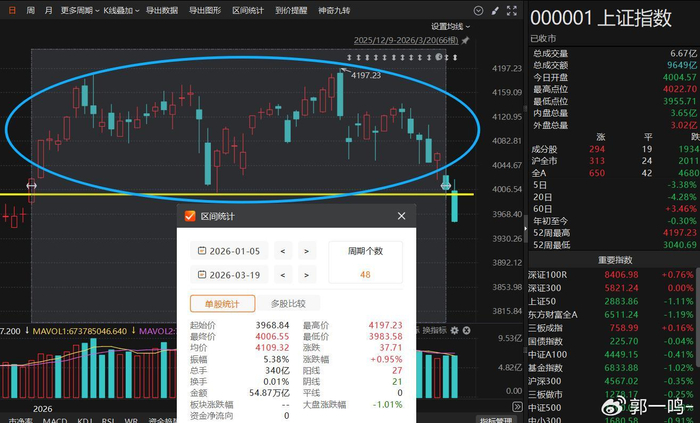The image size is (700, 423).
Task: Click the 重要指数 section header
Action: tap(614, 260)
